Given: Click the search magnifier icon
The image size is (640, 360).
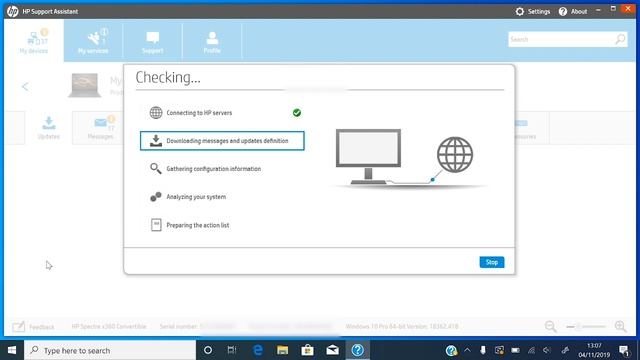Looking at the screenshot, I should click(x=620, y=40).
